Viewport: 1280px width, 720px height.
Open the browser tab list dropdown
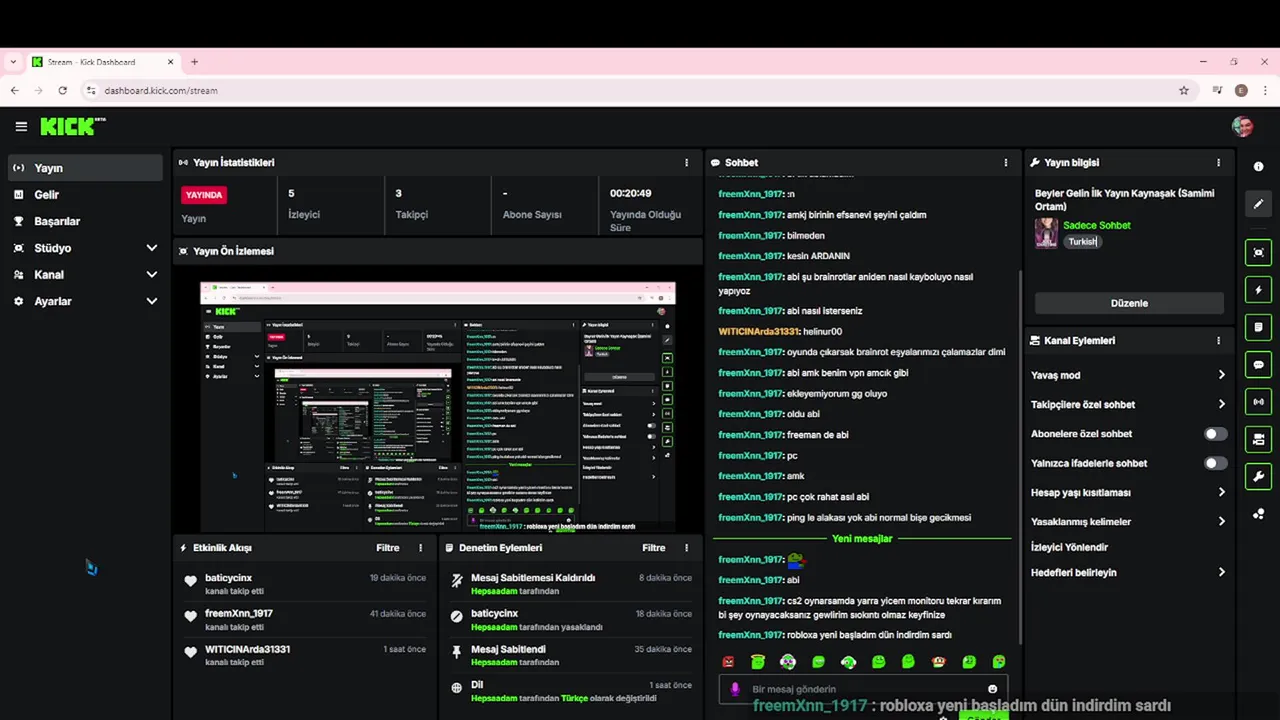13,62
